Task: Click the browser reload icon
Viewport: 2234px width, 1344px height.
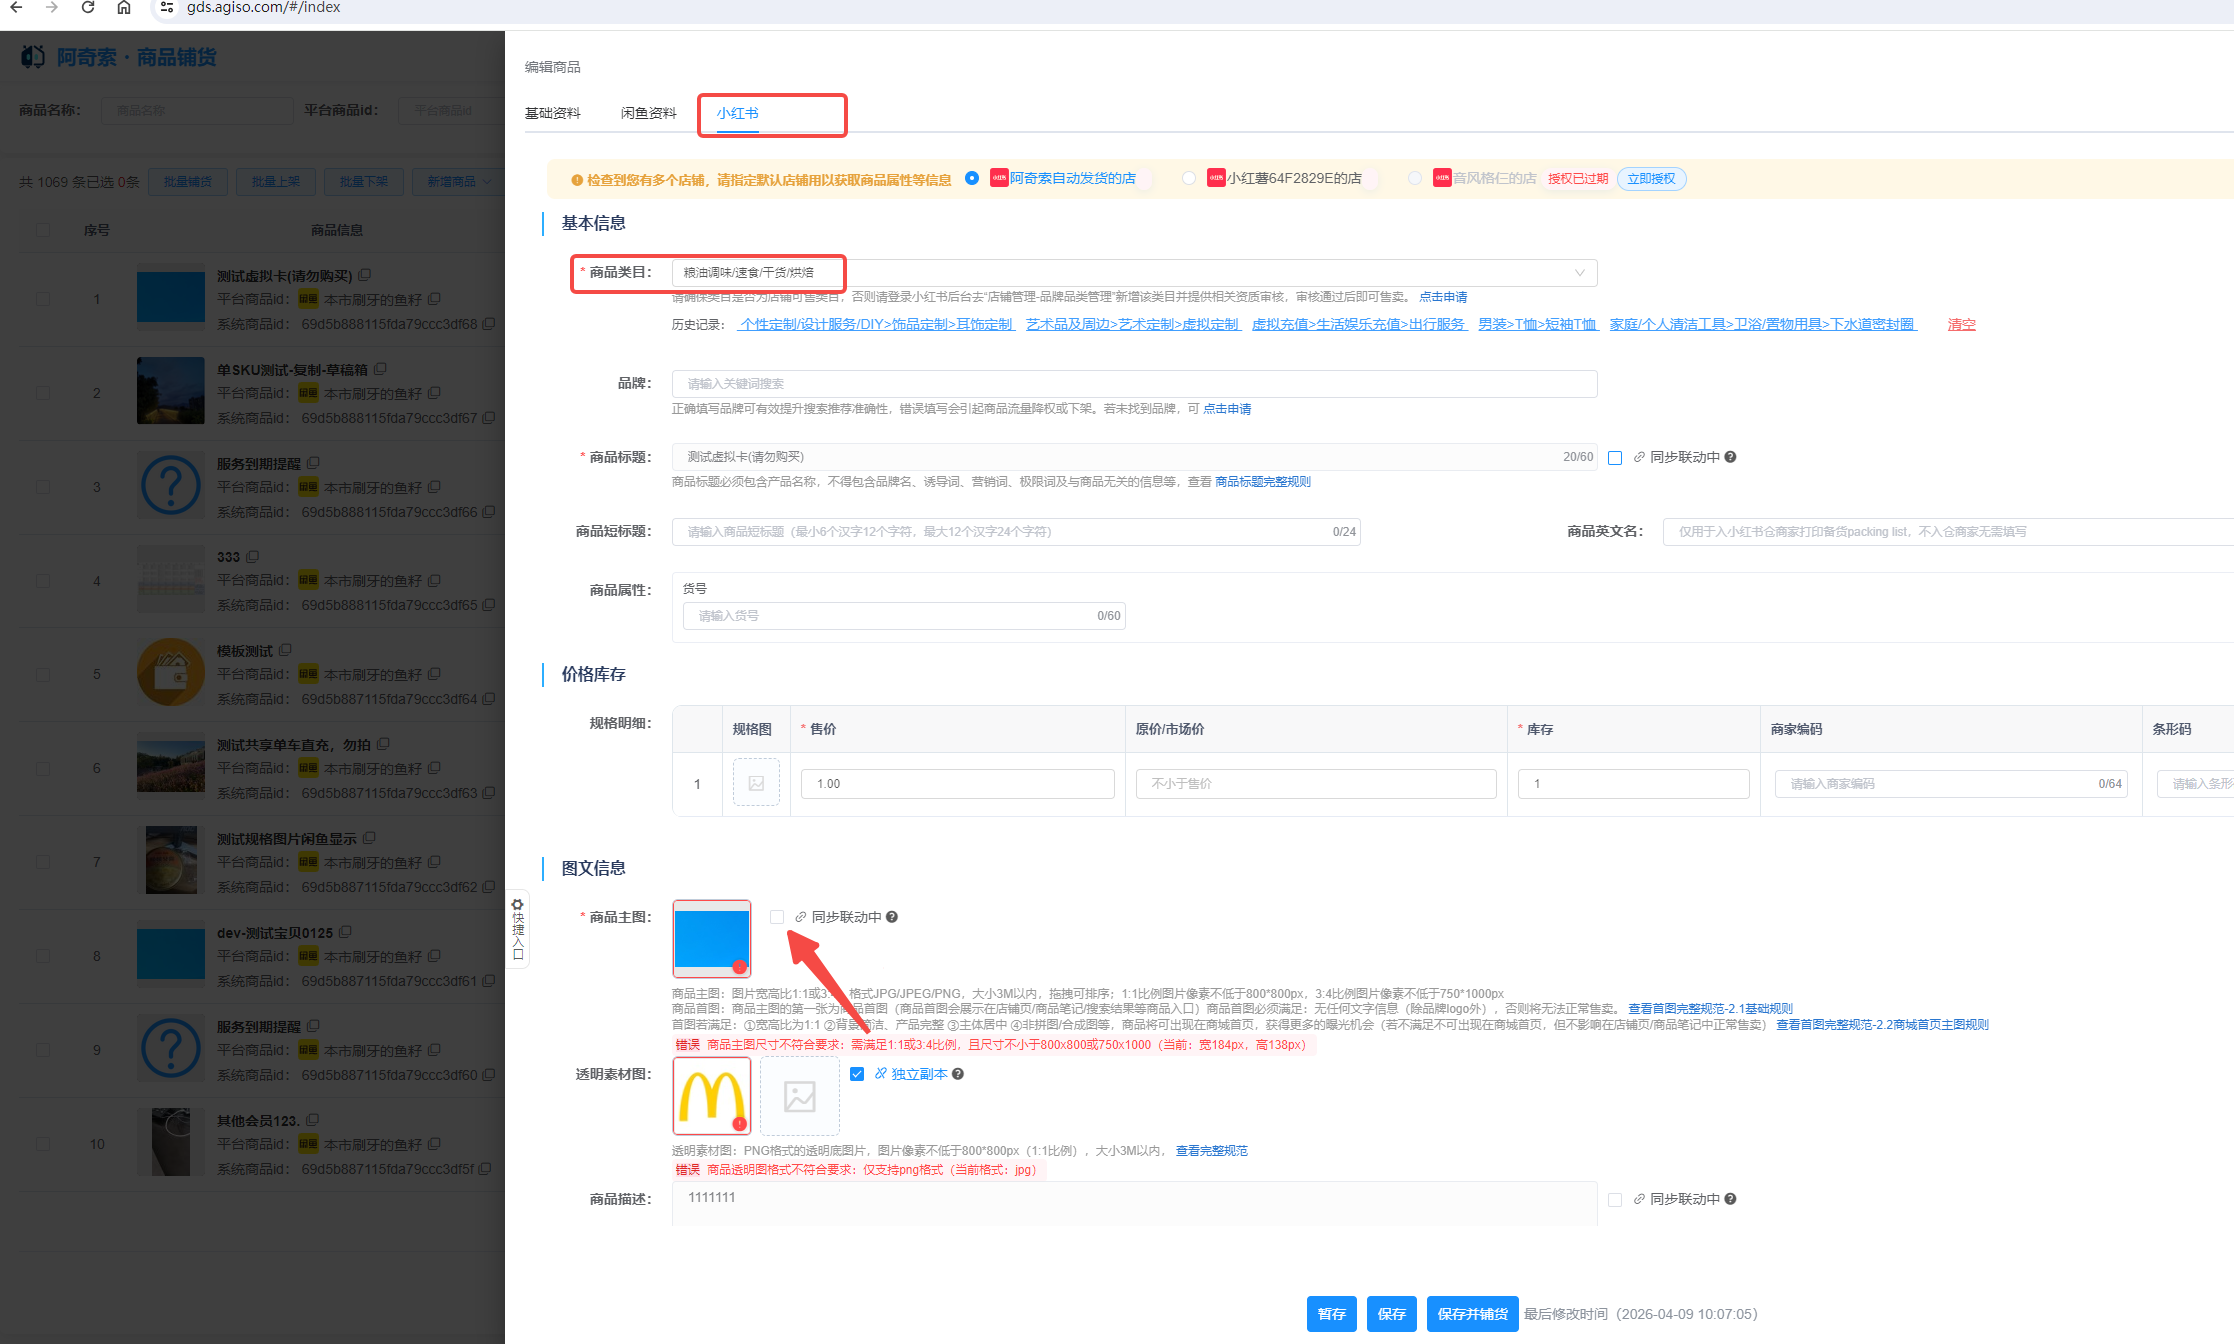Action: coord(88,8)
